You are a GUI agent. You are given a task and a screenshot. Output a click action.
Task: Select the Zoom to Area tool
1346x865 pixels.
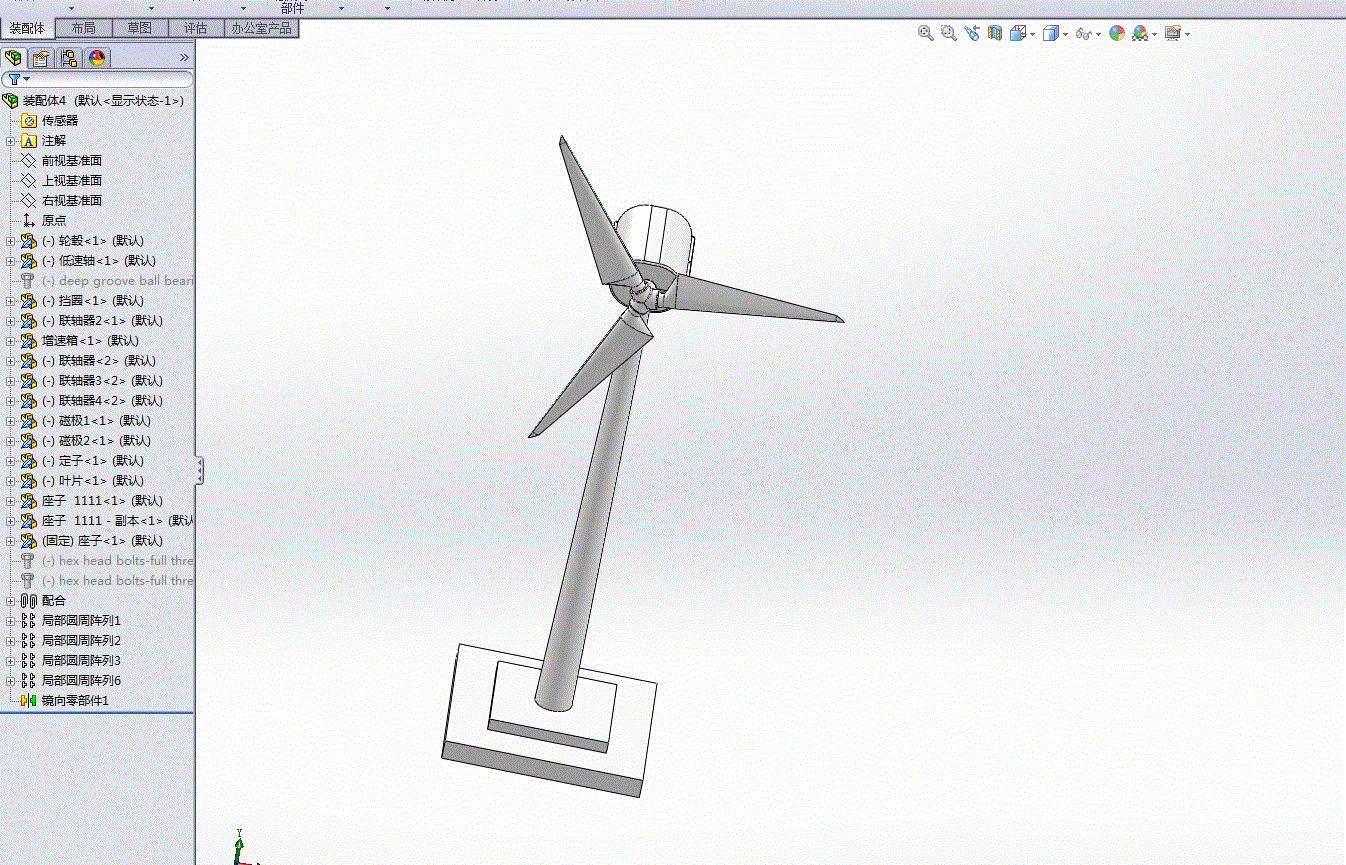click(948, 33)
